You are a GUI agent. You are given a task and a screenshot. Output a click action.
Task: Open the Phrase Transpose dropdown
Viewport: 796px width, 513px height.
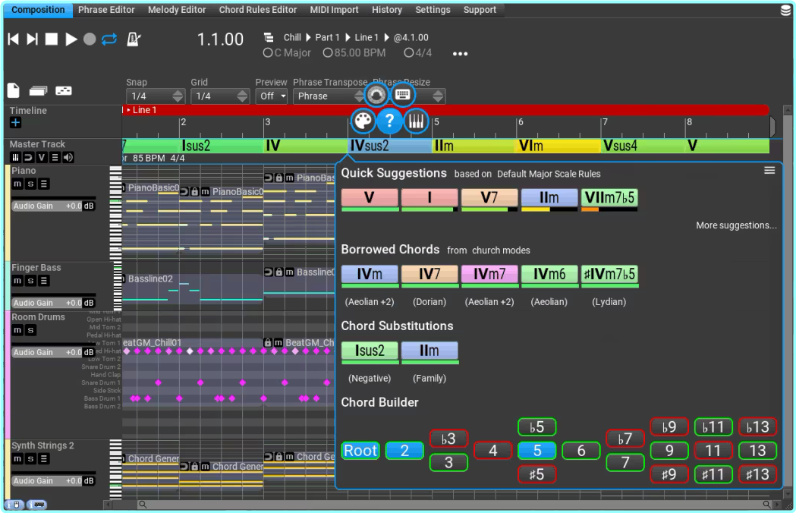pos(328,96)
